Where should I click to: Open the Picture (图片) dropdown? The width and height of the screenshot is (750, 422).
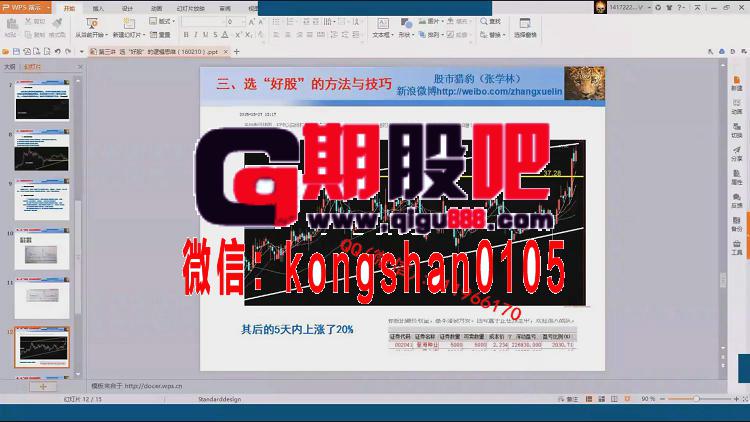pyautogui.click(x=431, y=21)
